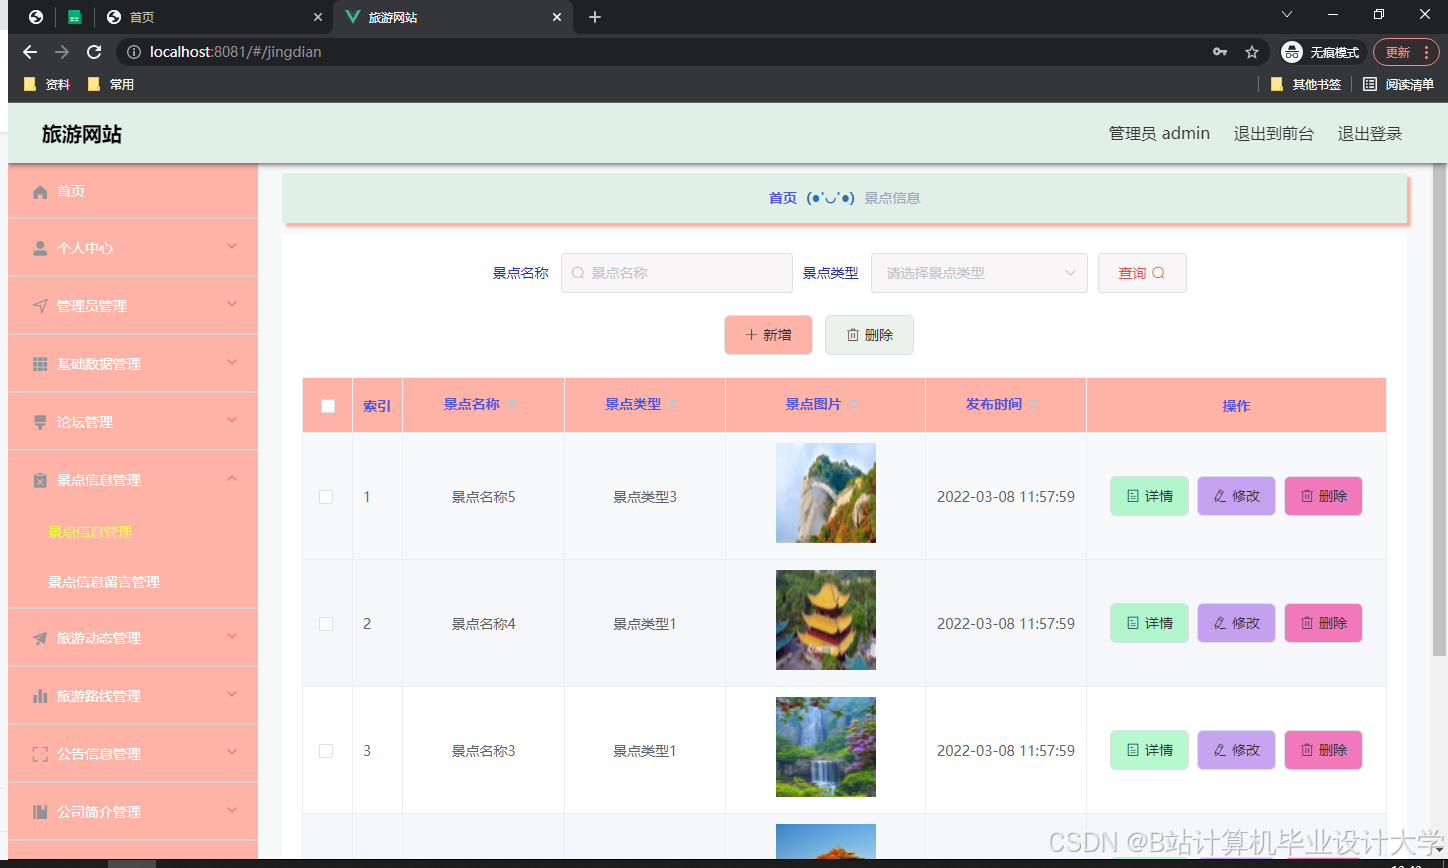Image resolution: width=1448 pixels, height=868 pixels.
Task: Expand the 管理员管理 sidebar menu
Action: coord(232,304)
